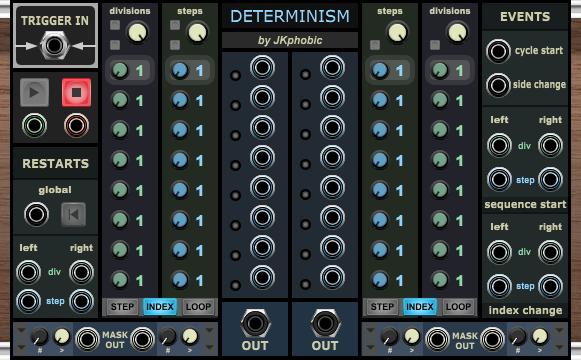581x360 pixels.
Task: Select INDEX mode on right sequencer
Action: [420, 307]
